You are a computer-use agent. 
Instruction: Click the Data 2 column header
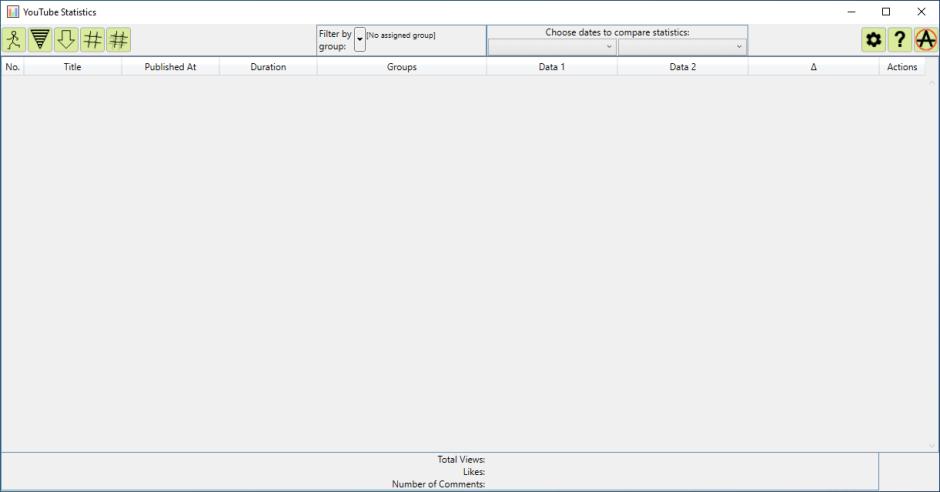683,67
